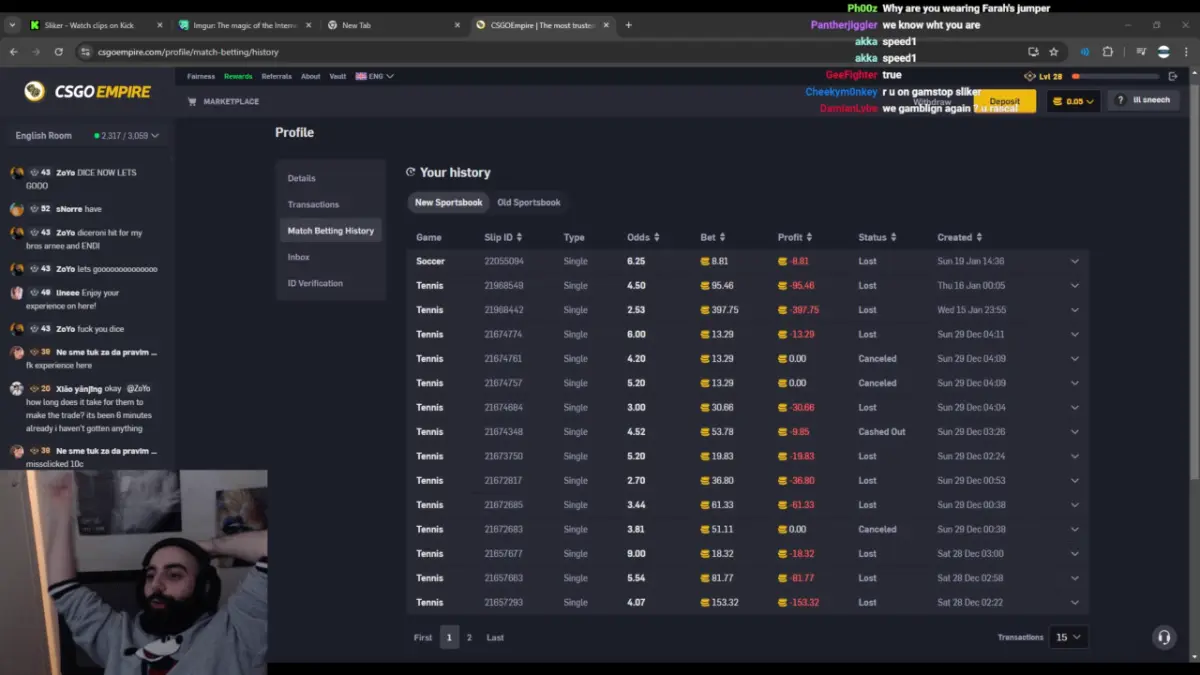Screen dimensions: 1200x675
Task: Click the logout icon at top right
Action: (1174, 76)
